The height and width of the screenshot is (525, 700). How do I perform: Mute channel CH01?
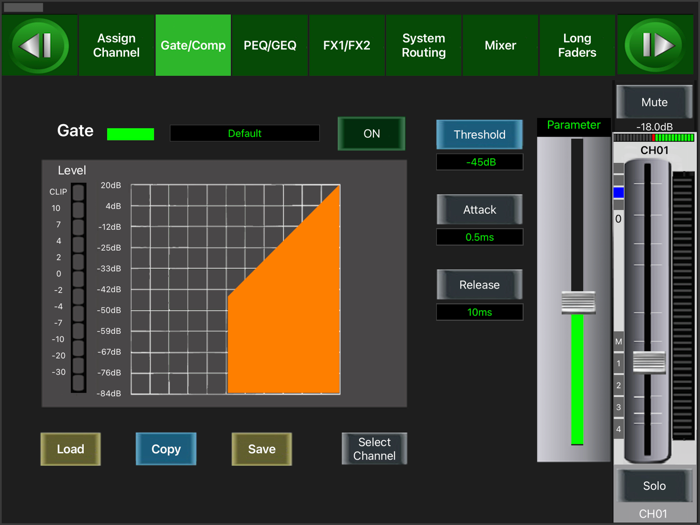click(x=654, y=102)
